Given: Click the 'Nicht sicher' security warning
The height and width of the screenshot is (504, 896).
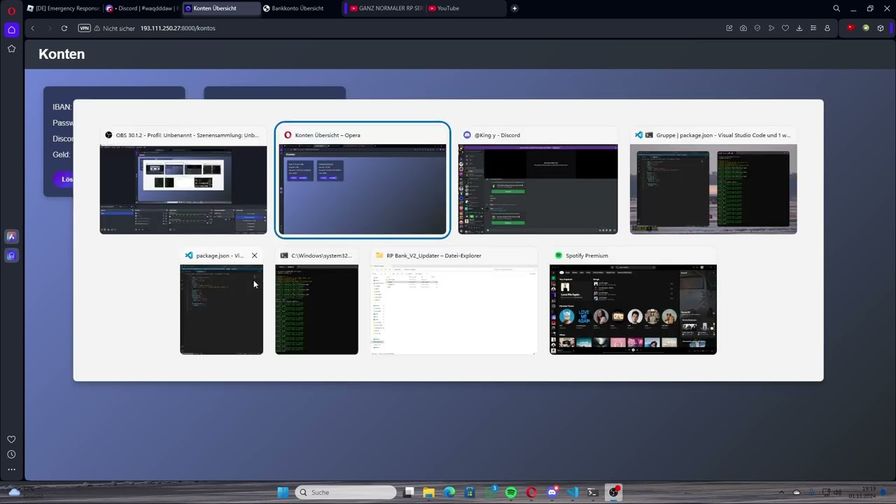Looking at the screenshot, I should coord(114,28).
